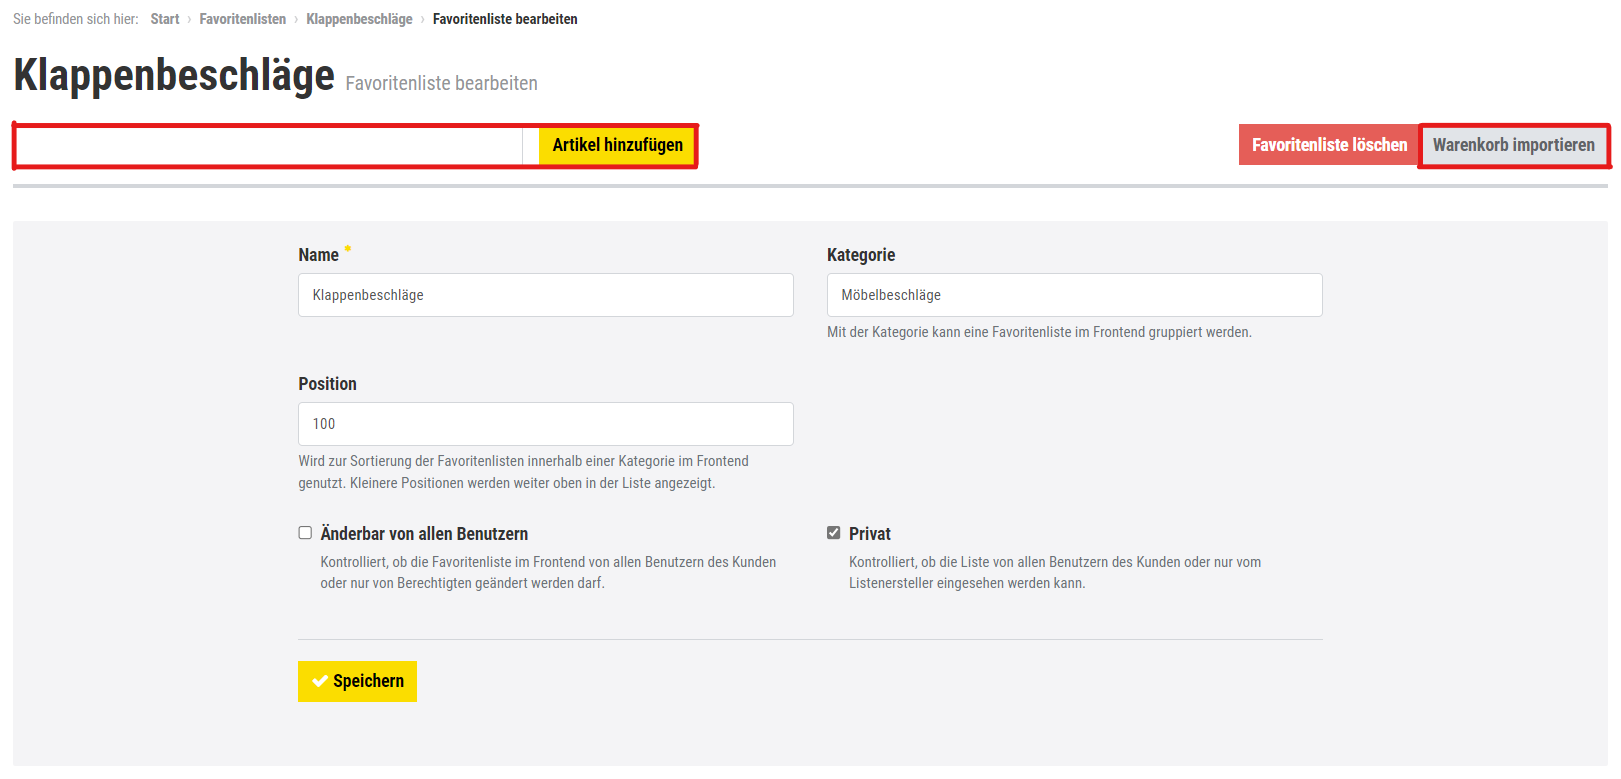
Task: Select the Kategorie field containing Möbelbeschläge
Action: point(1074,295)
